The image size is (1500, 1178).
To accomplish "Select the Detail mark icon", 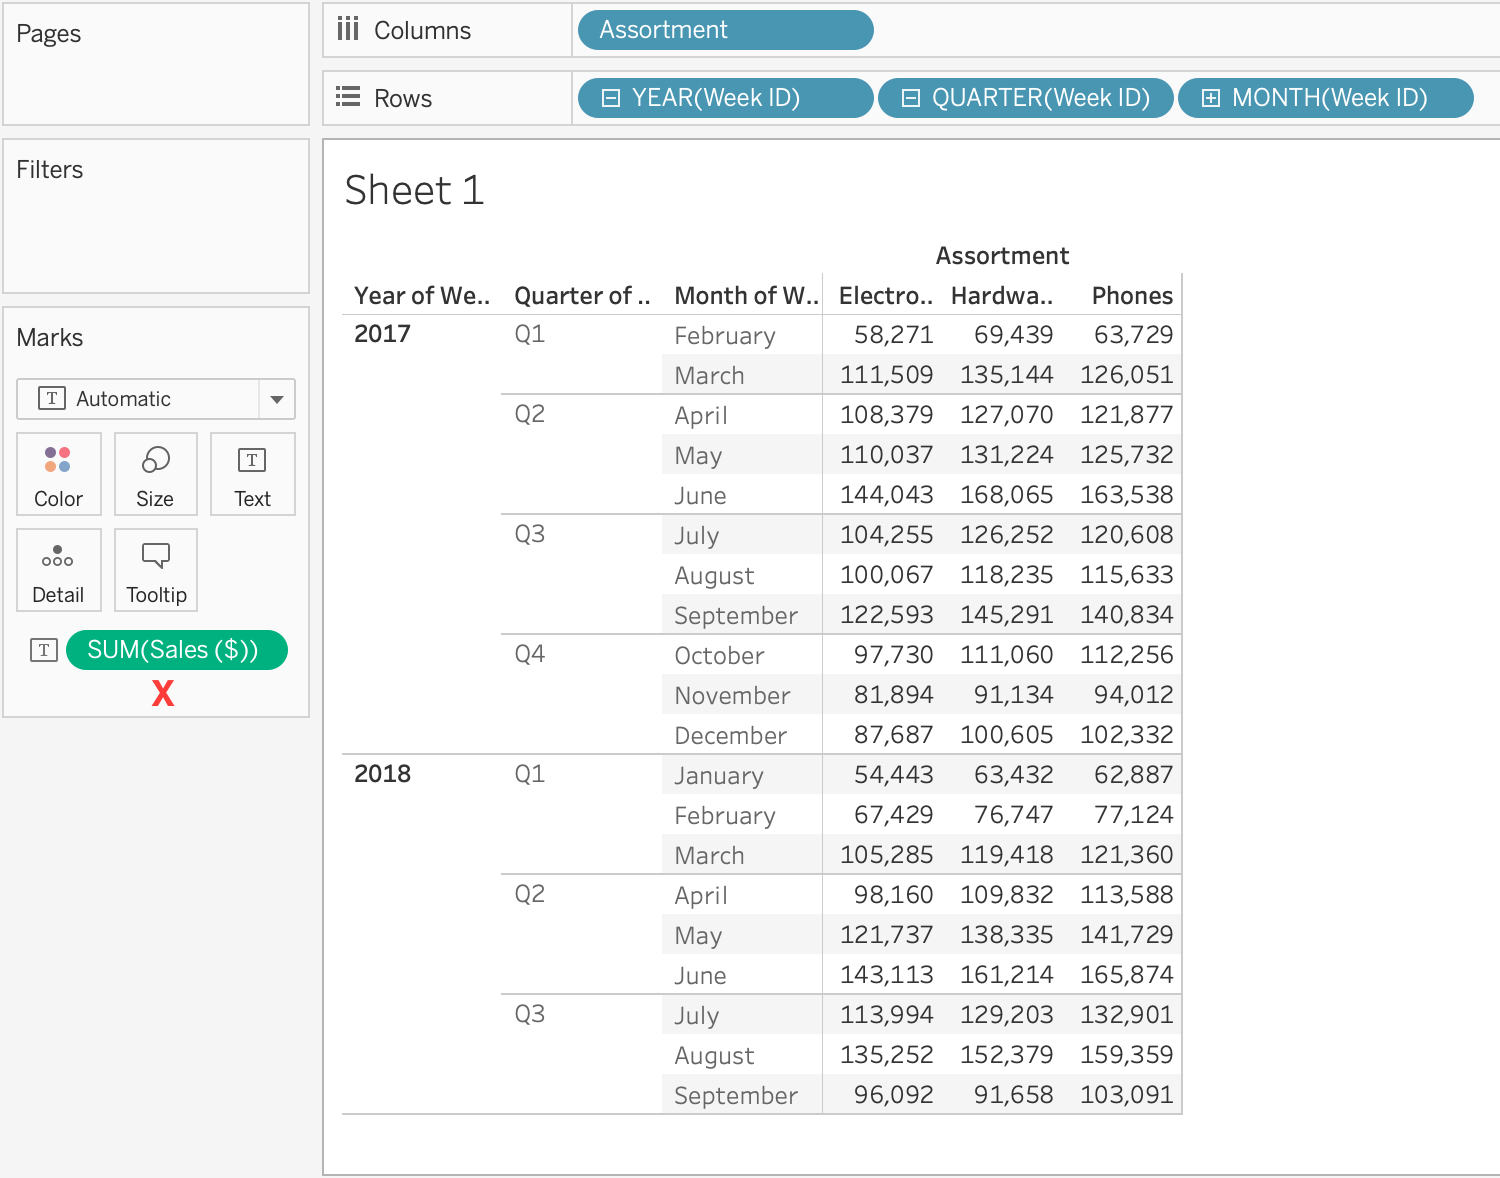I will coord(58,570).
